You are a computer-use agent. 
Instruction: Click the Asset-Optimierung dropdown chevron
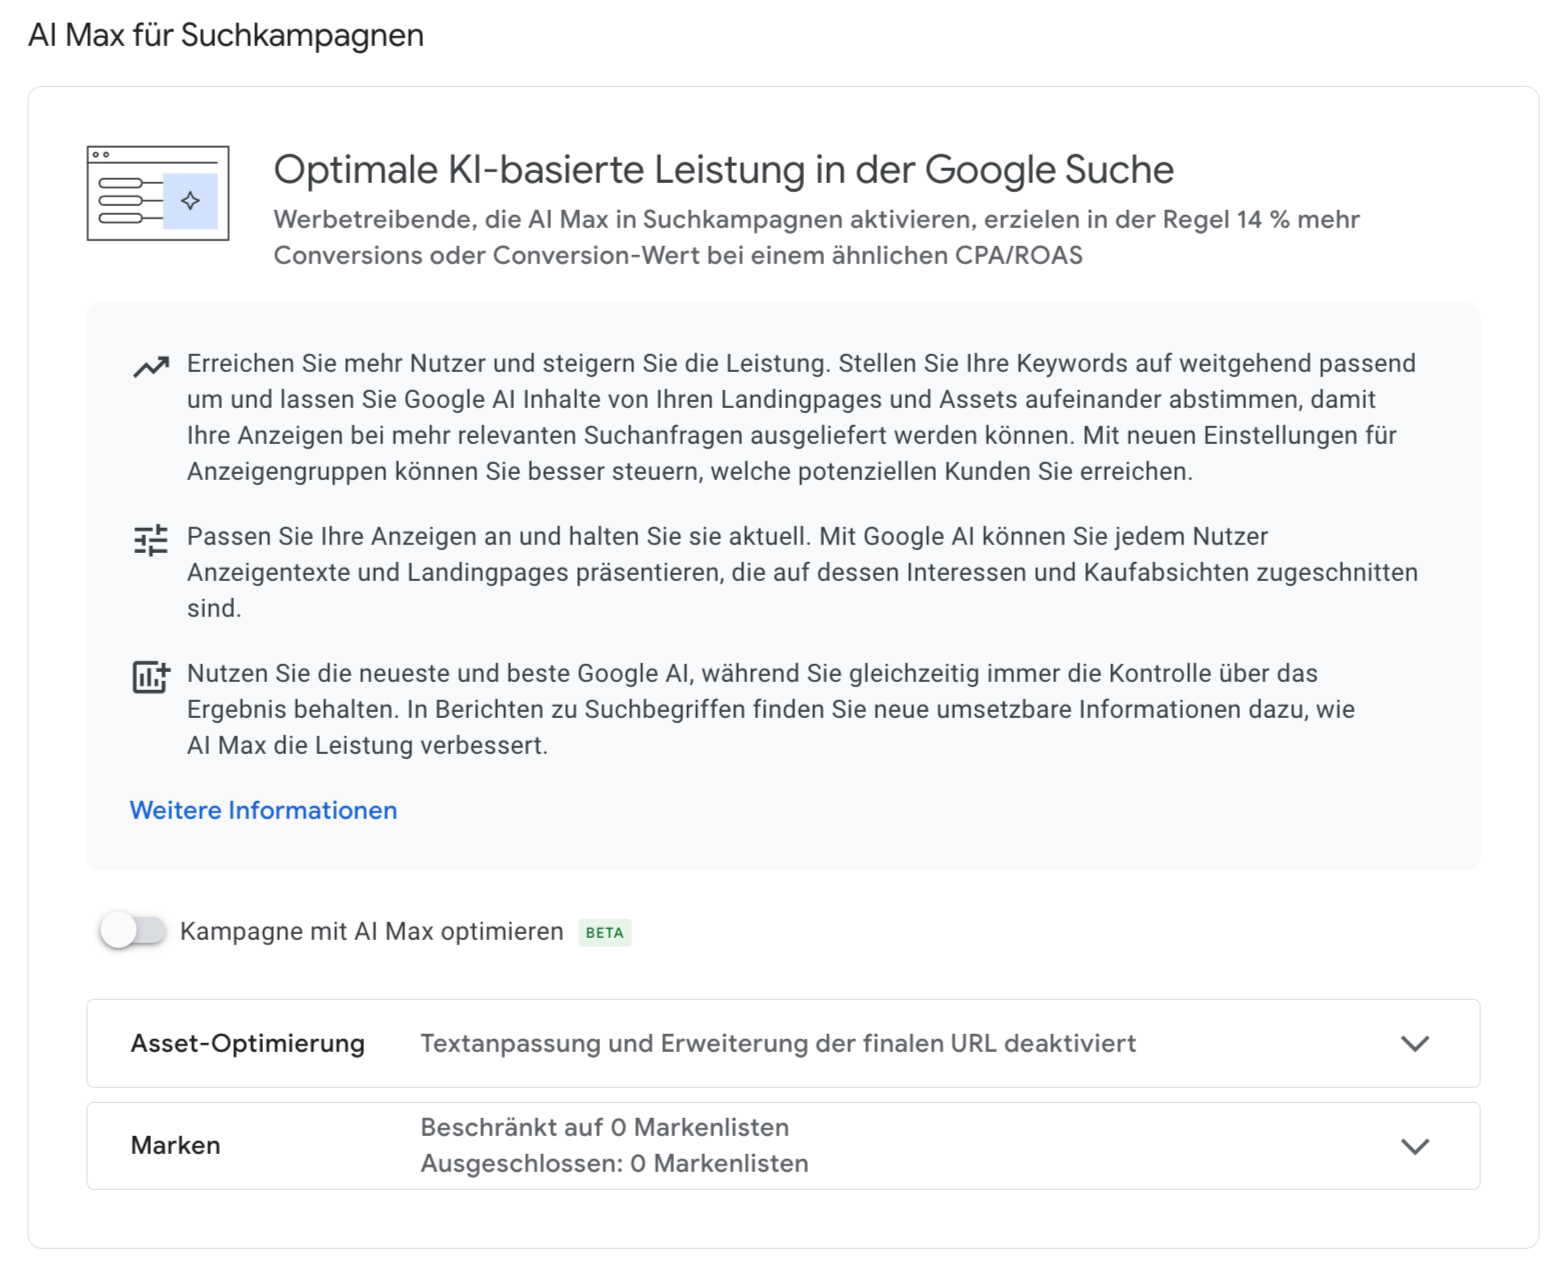[1416, 1044]
